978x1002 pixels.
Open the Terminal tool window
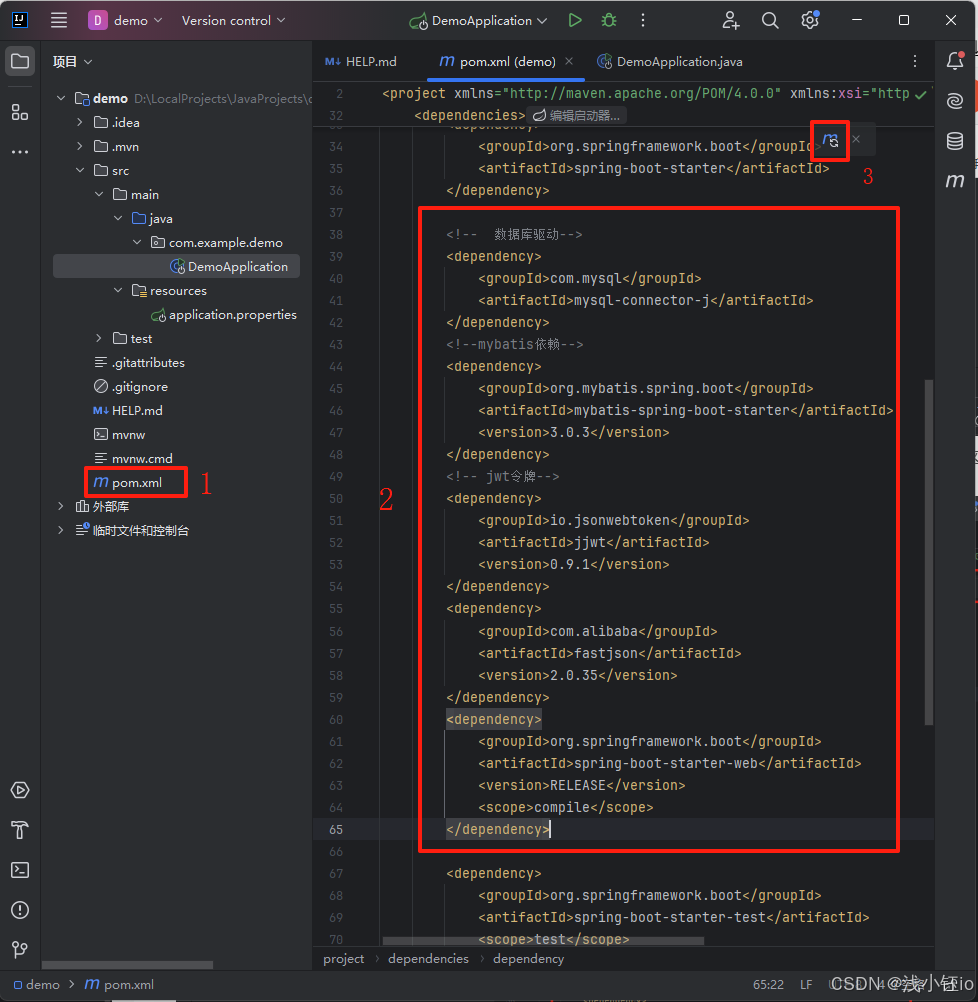pos(20,870)
